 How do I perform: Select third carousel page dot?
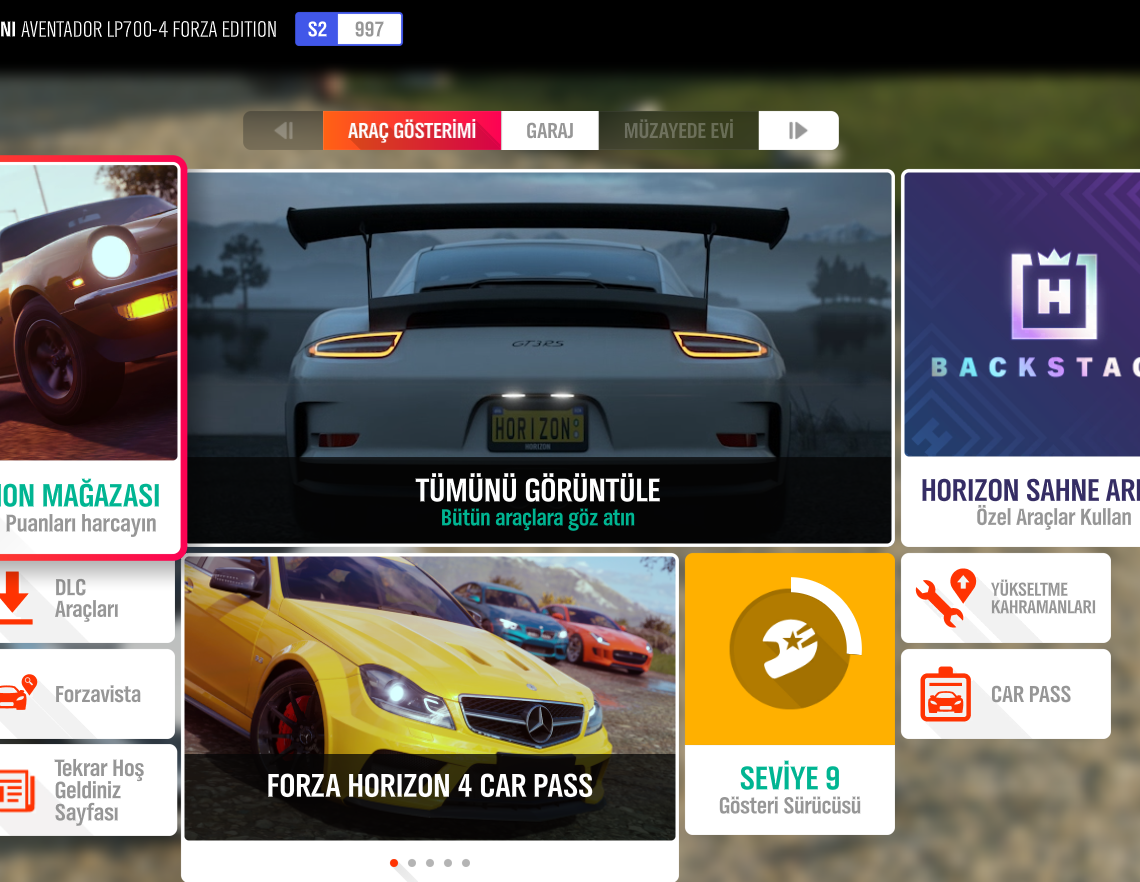point(430,863)
